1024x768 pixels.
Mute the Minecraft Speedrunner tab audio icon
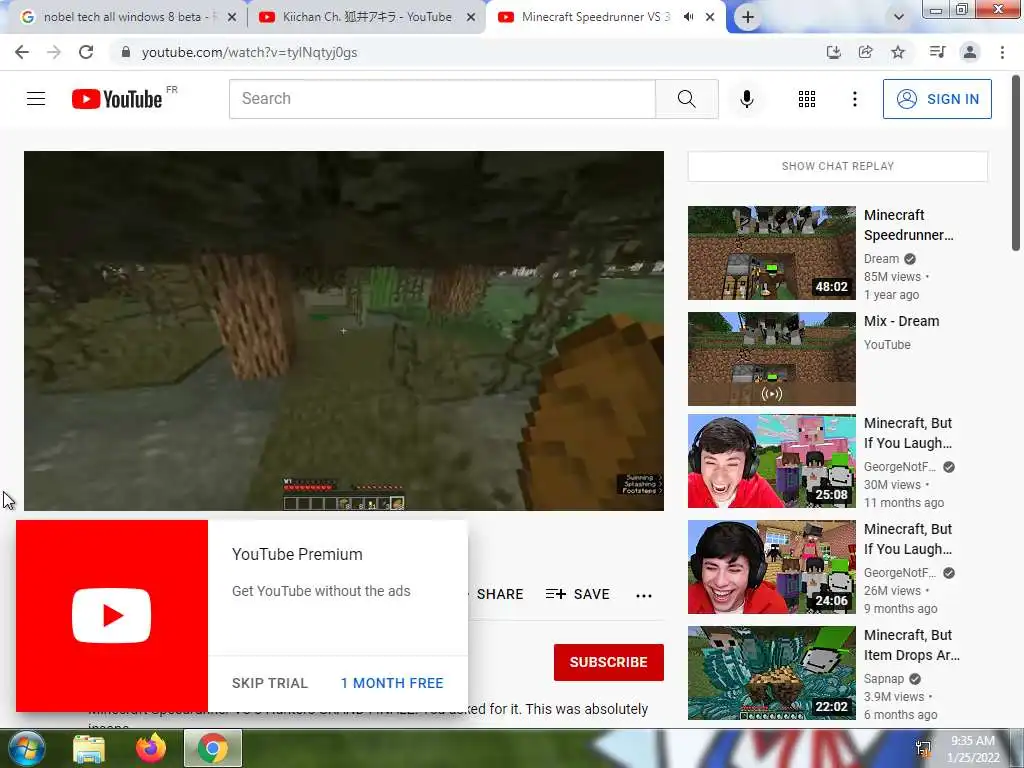(688, 17)
